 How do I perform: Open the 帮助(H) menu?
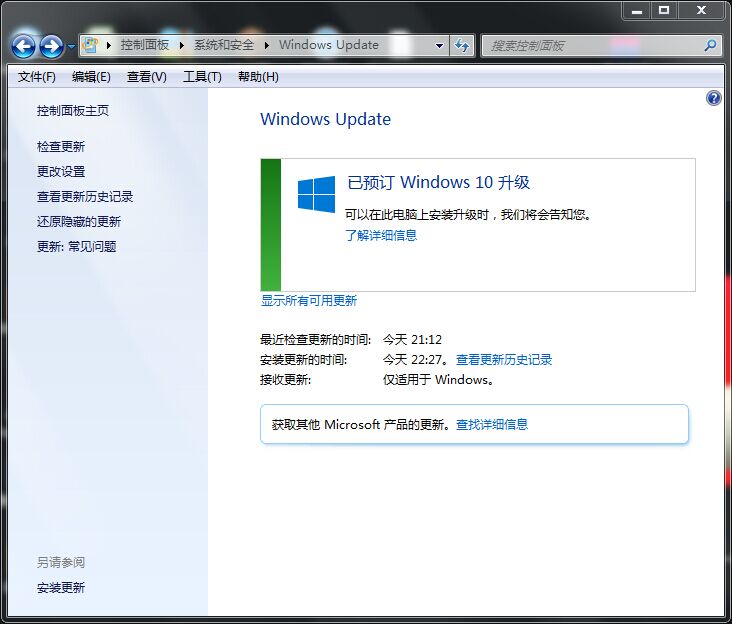point(258,77)
